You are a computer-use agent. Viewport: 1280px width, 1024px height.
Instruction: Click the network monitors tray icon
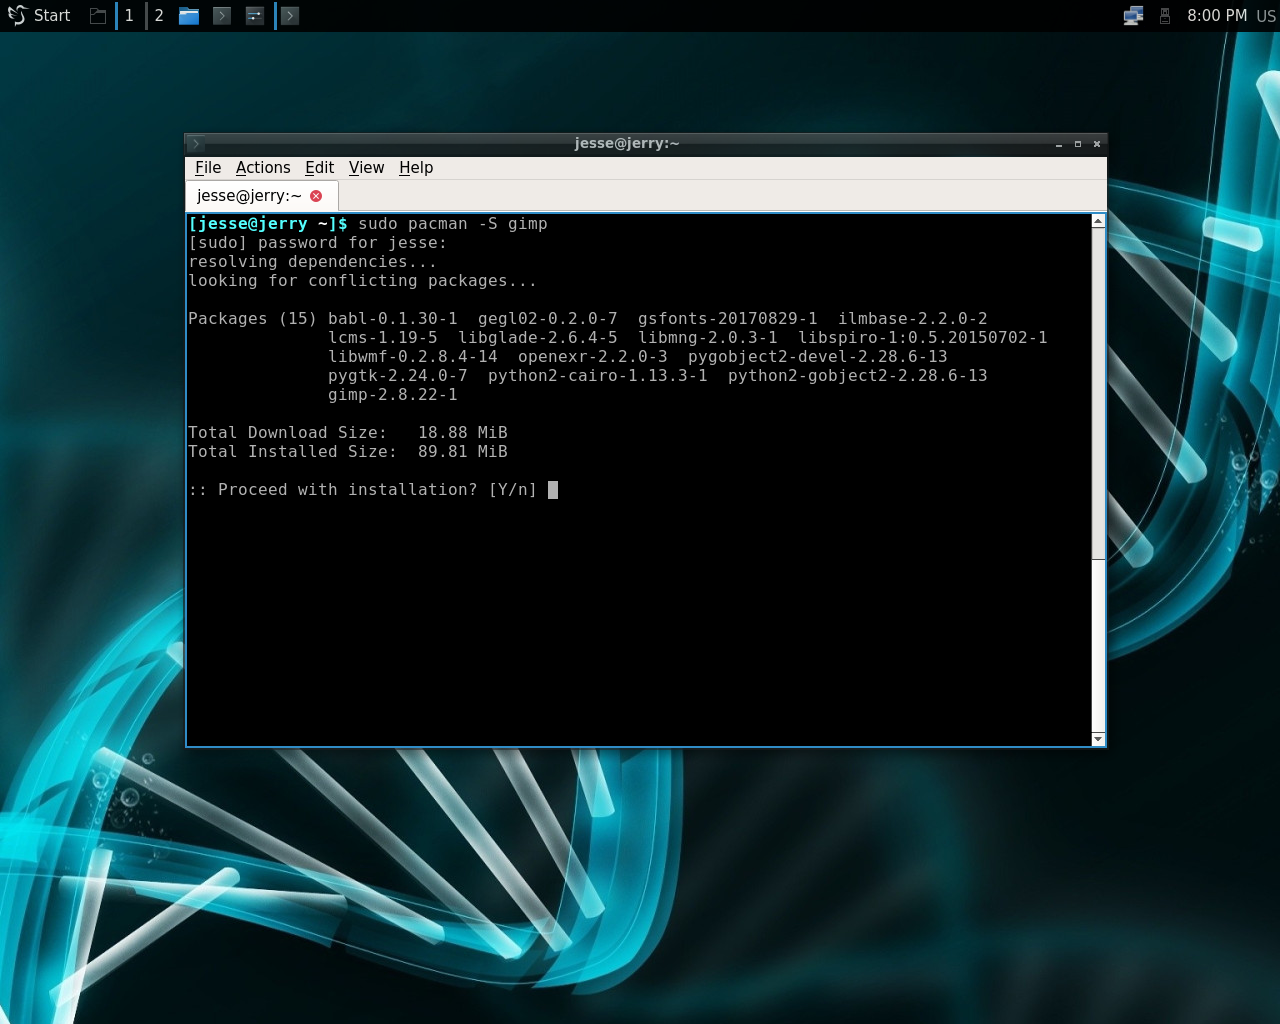pos(1133,15)
